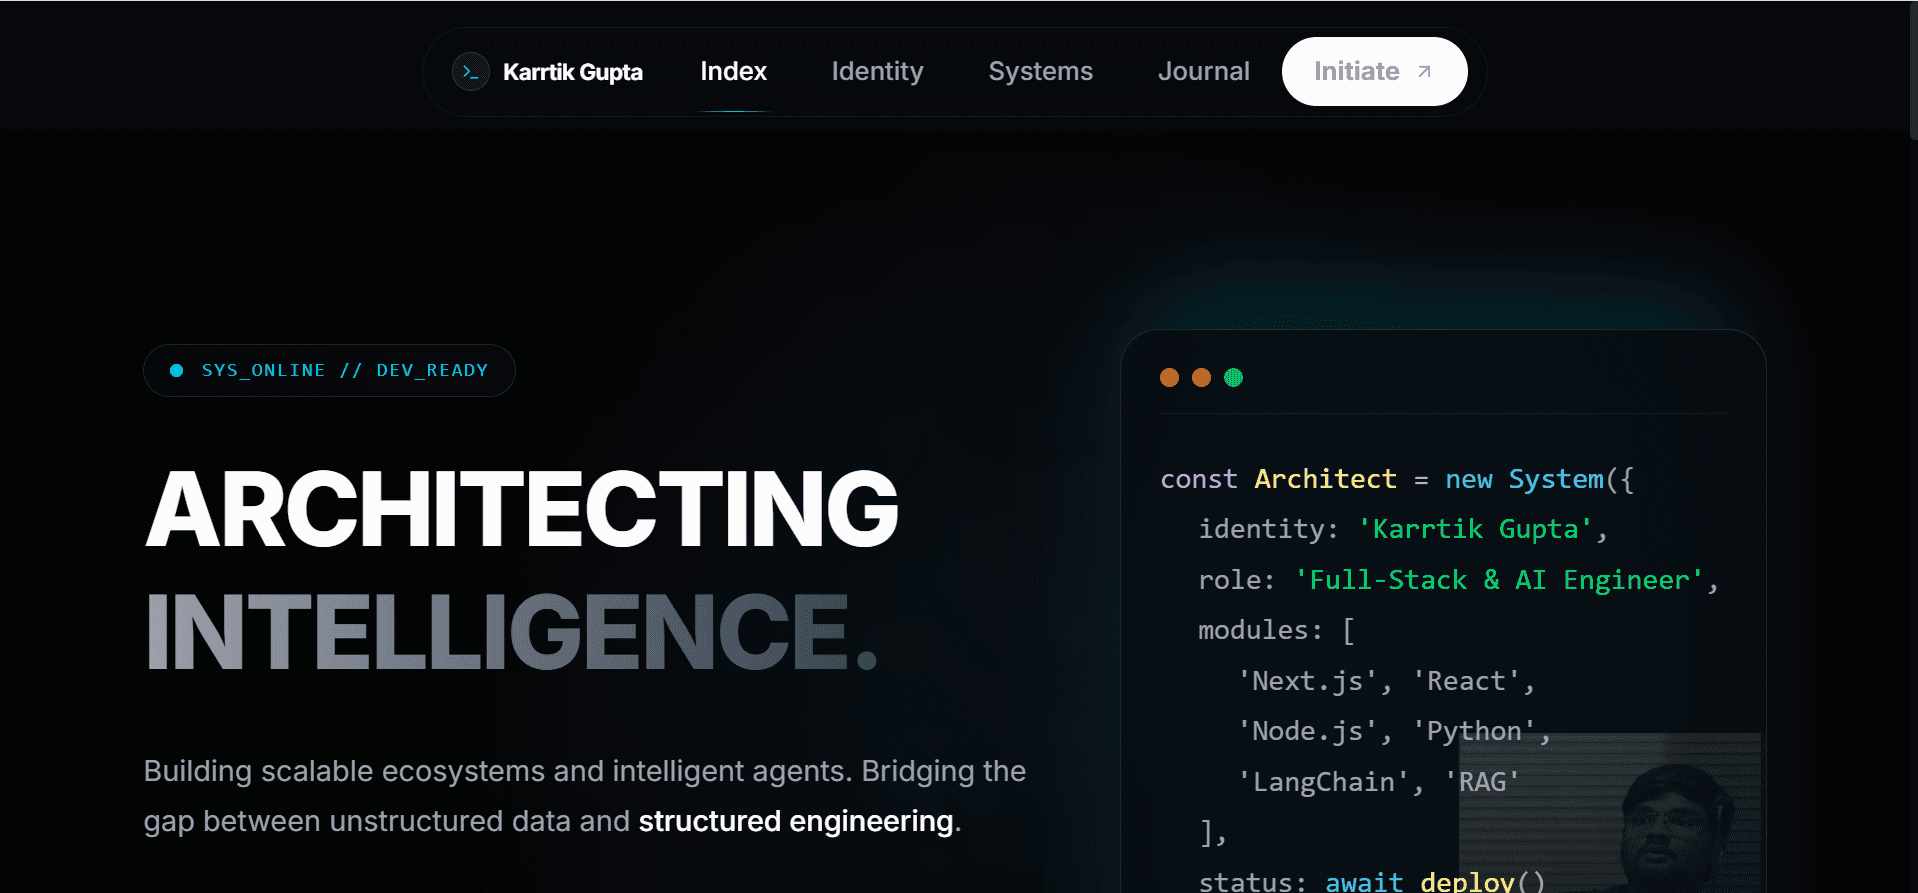
Task: Click the terminal prompt logo icon
Action: 471,72
